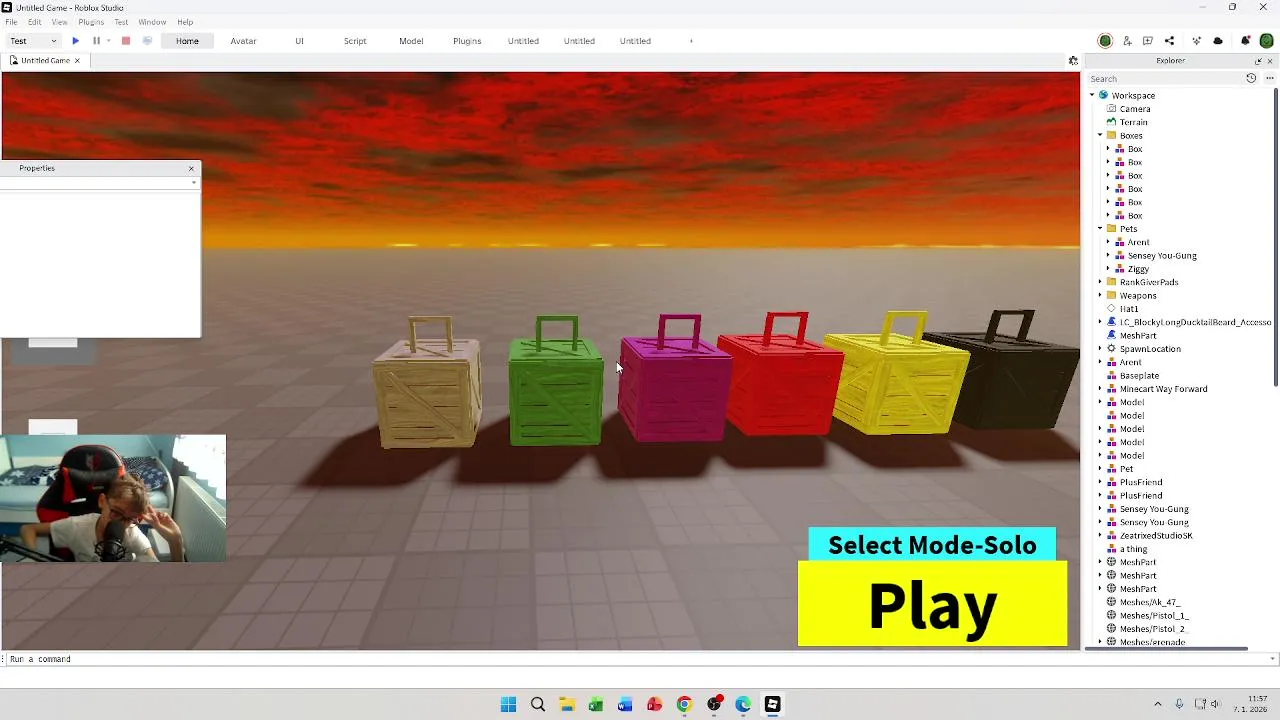Click the viewport settings icon

(1073, 61)
